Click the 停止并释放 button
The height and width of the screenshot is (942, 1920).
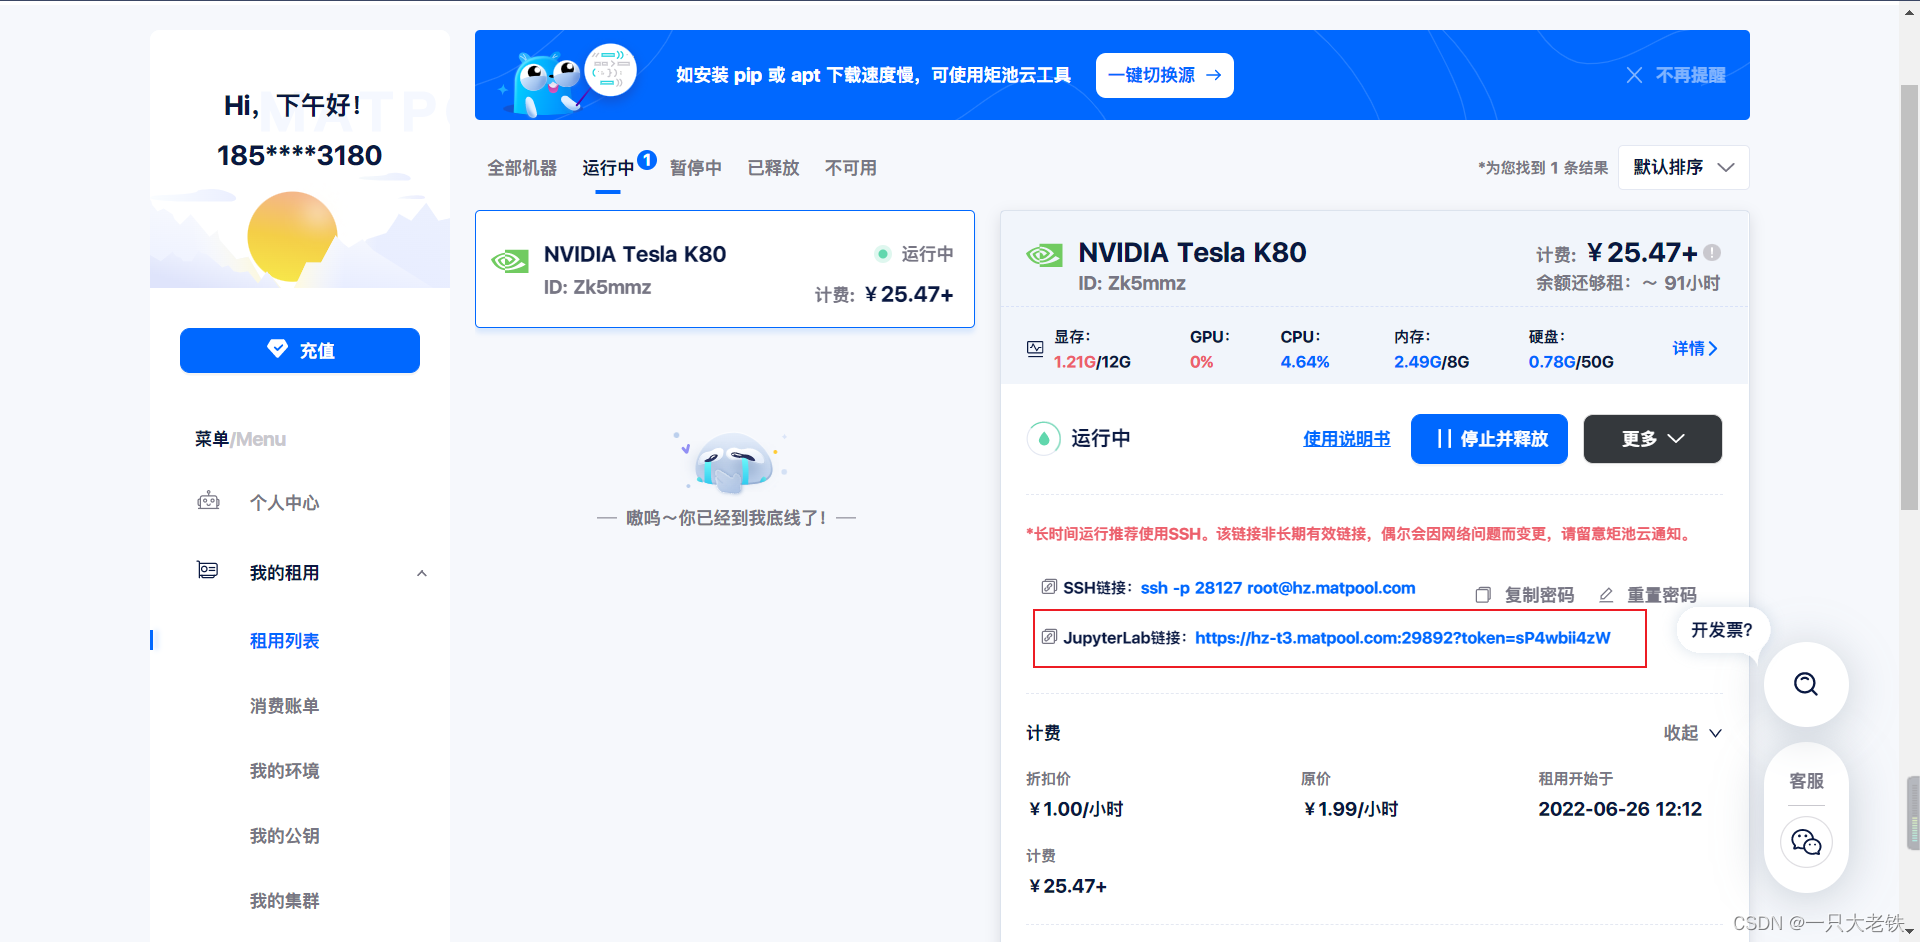(x=1489, y=439)
